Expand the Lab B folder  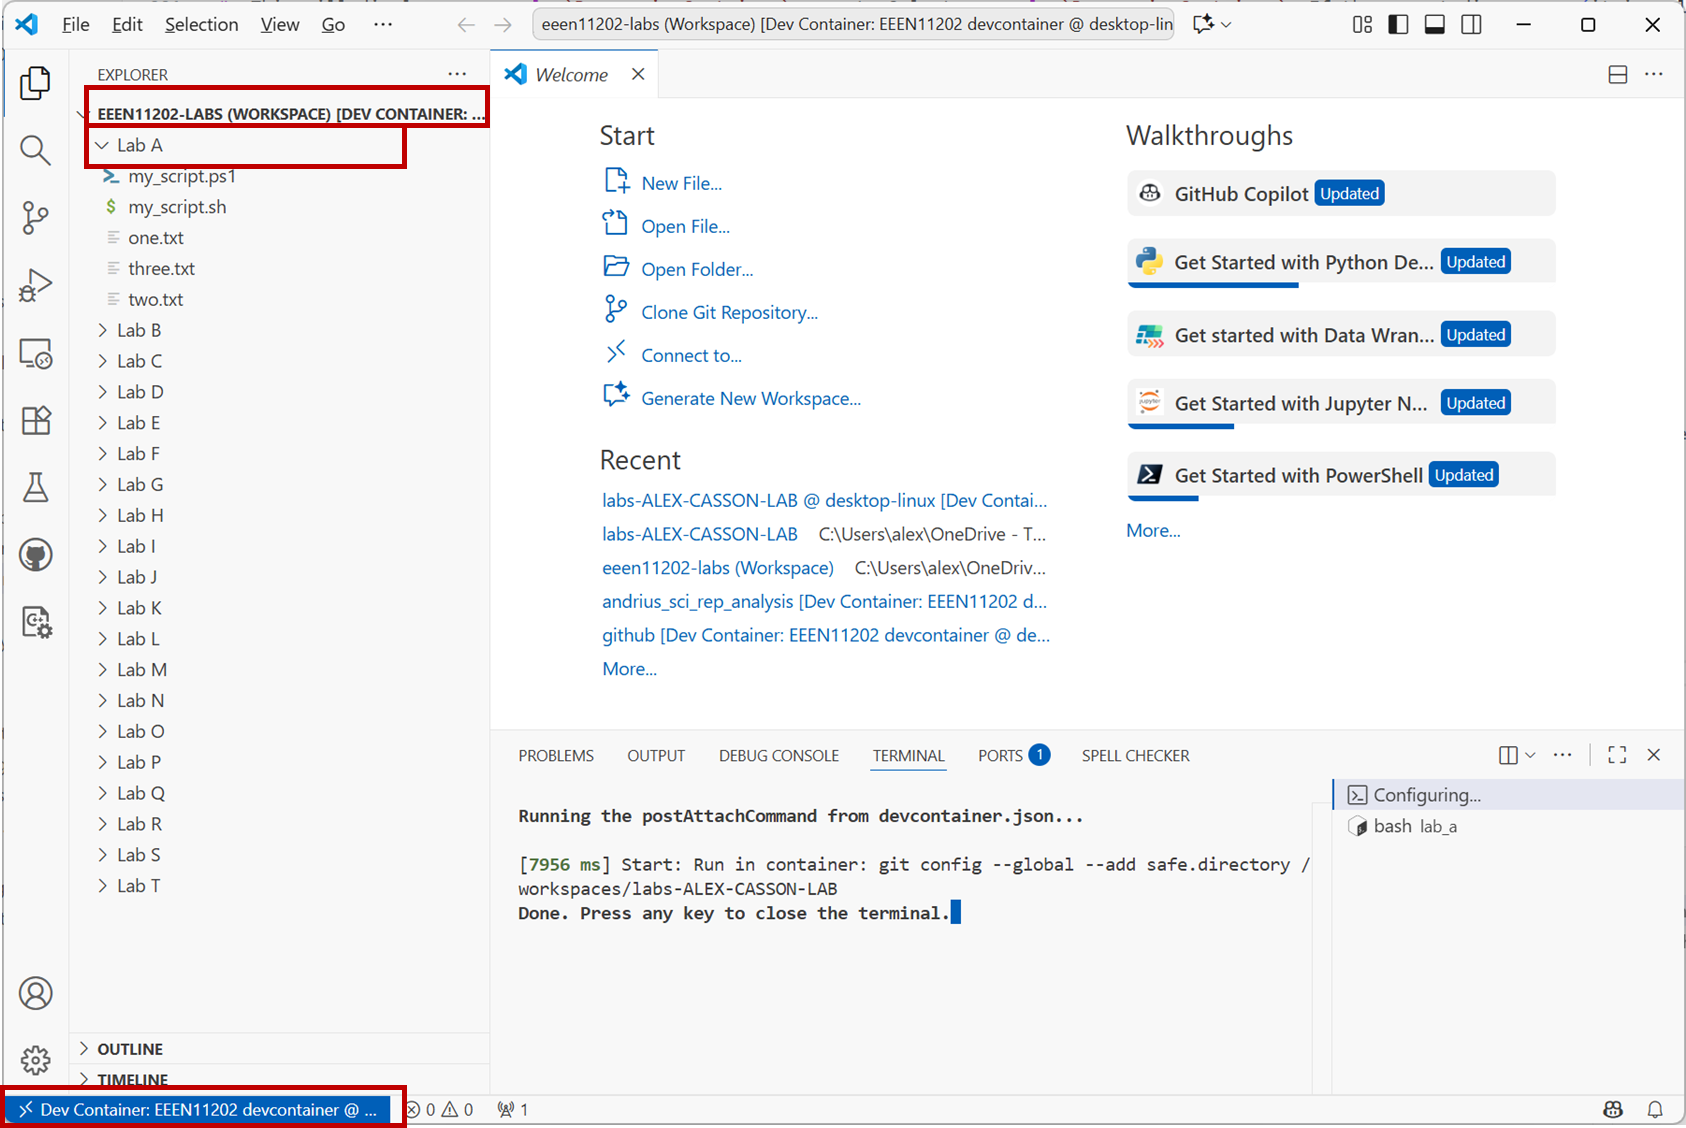tap(138, 330)
